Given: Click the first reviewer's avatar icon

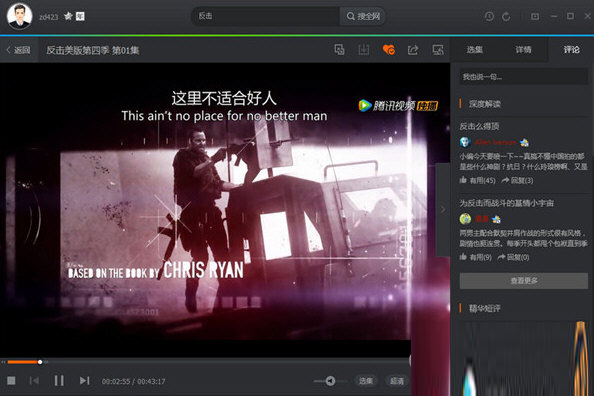Looking at the screenshot, I should (x=465, y=142).
